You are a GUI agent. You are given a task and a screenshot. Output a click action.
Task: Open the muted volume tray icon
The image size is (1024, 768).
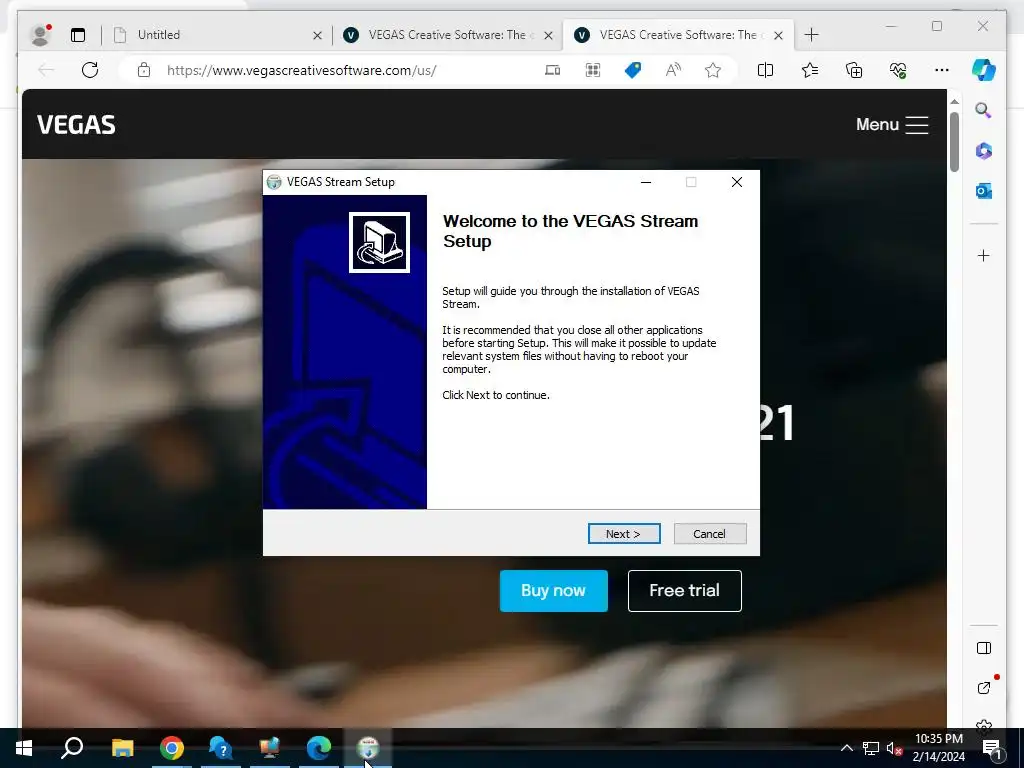894,748
